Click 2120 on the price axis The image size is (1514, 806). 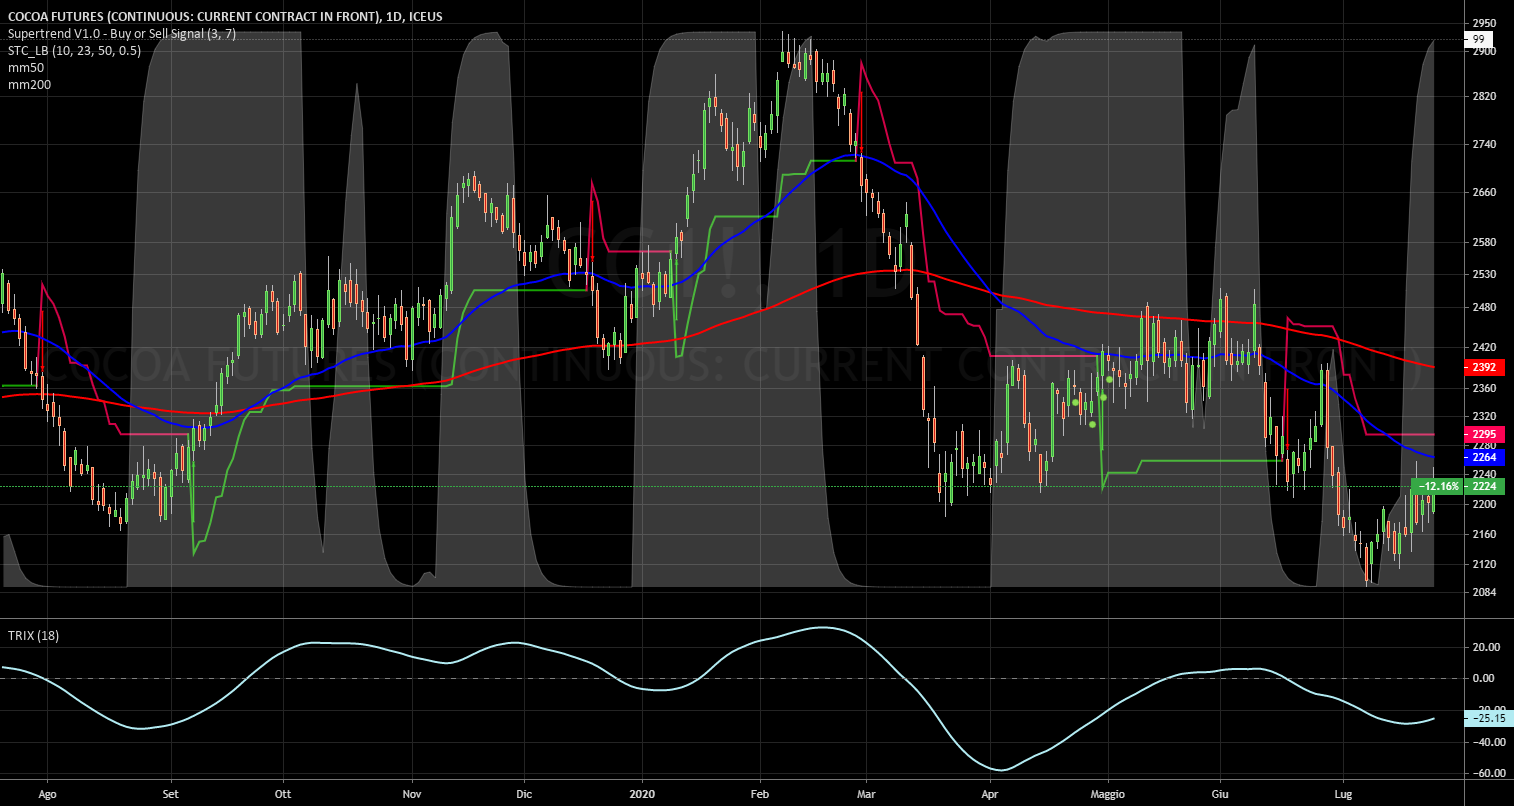tap(1484, 565)
